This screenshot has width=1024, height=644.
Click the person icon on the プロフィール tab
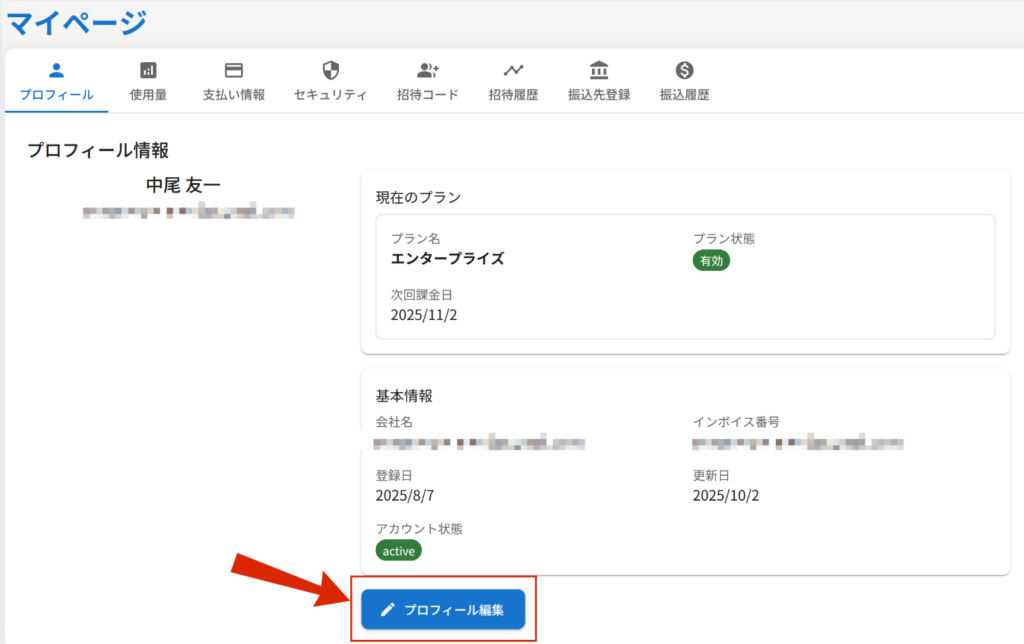pos(56,70)
